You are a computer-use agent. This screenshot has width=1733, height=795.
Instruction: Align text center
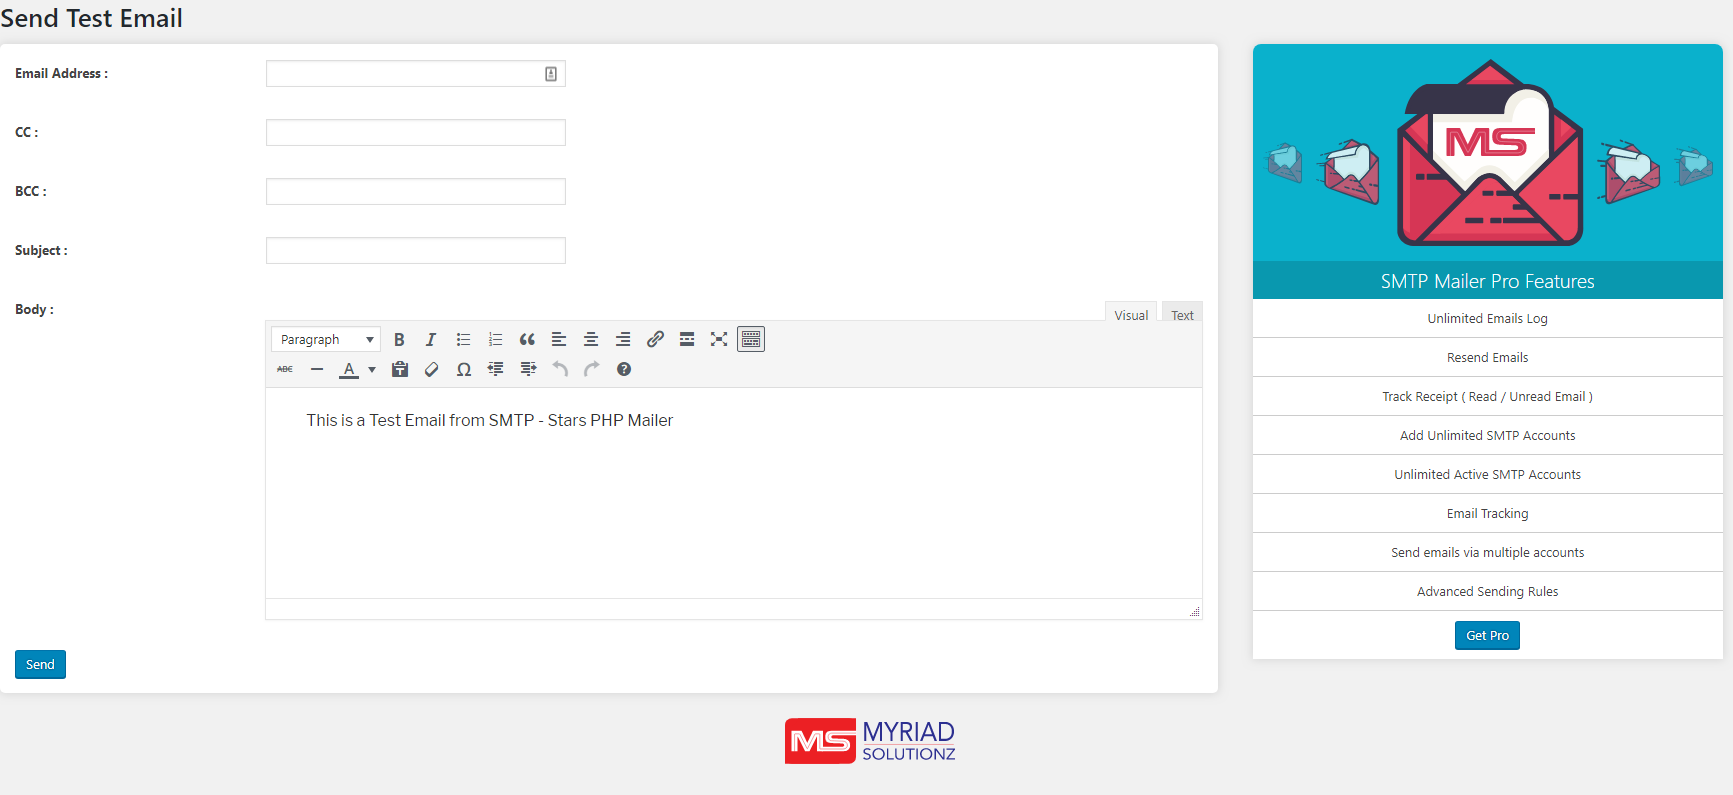click(591, 340)
